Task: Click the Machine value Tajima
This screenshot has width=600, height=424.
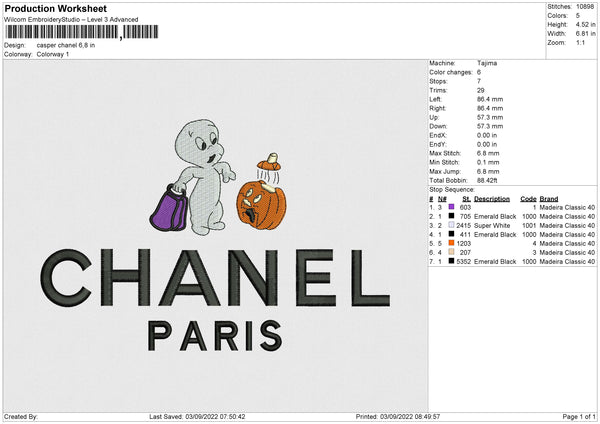Action: [x=487, y=63]
